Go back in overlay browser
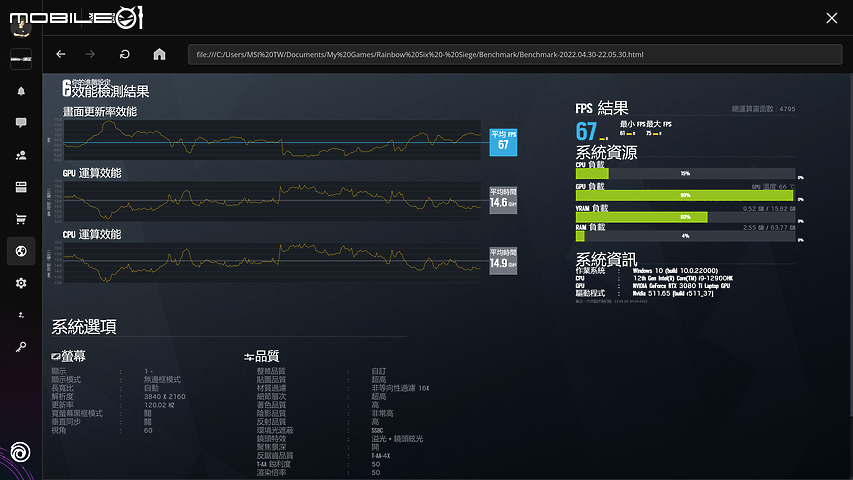 [x=61, y=54]
